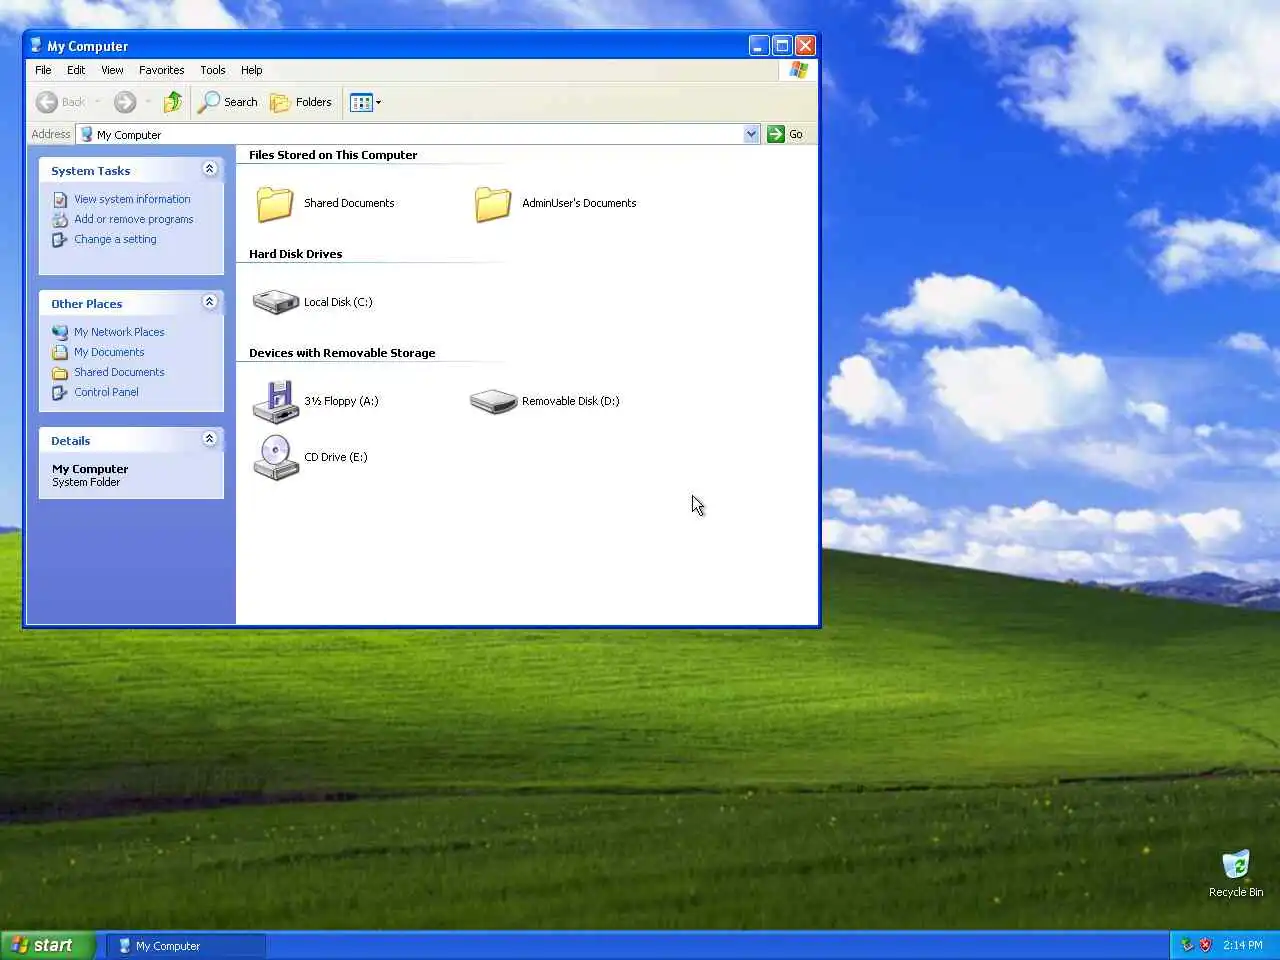The width and height of the screenshot is (1280, 960).
Task: Click the Details panel header text
Action: [71, 441]
